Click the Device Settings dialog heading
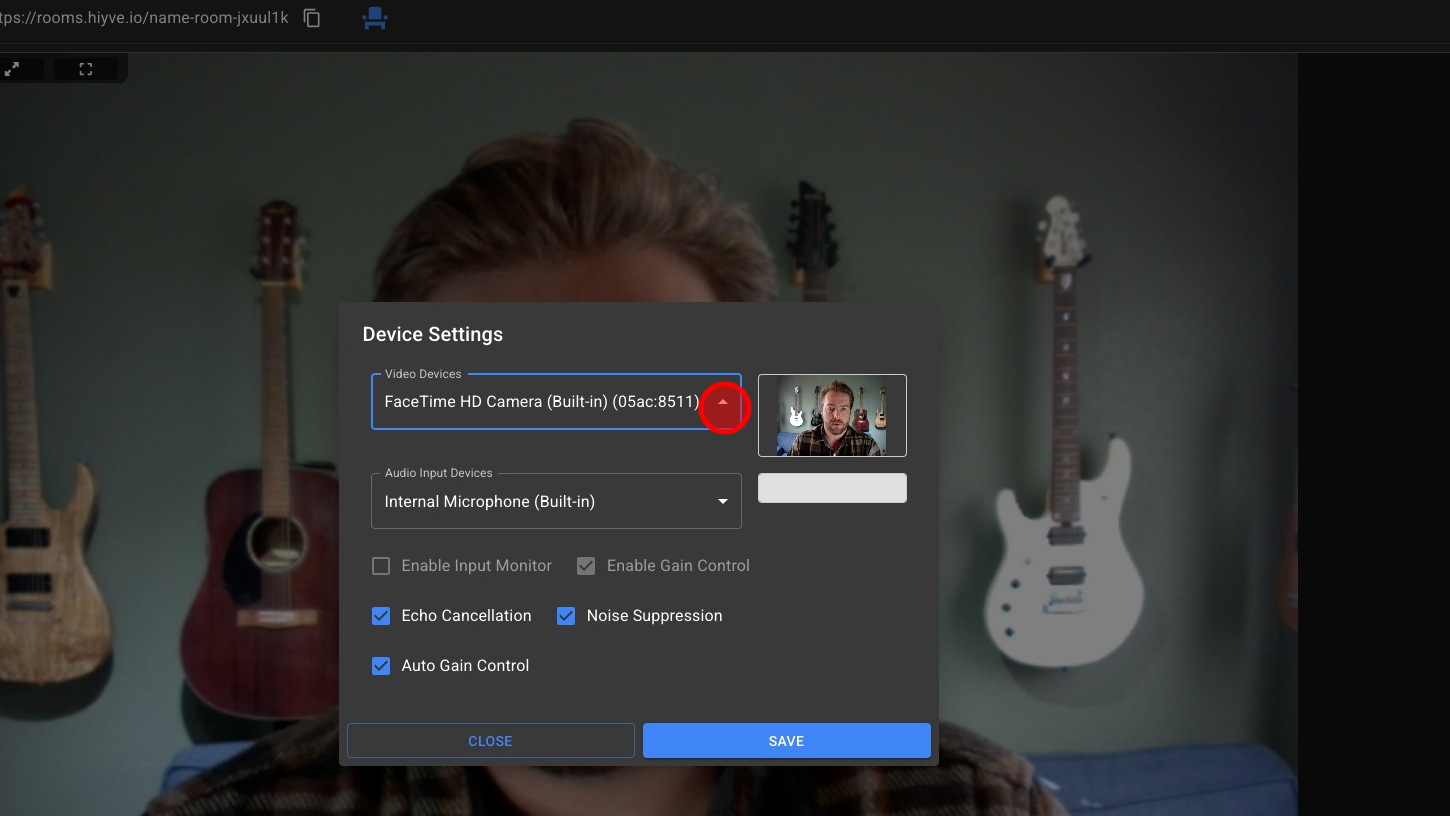 [432, 334]
